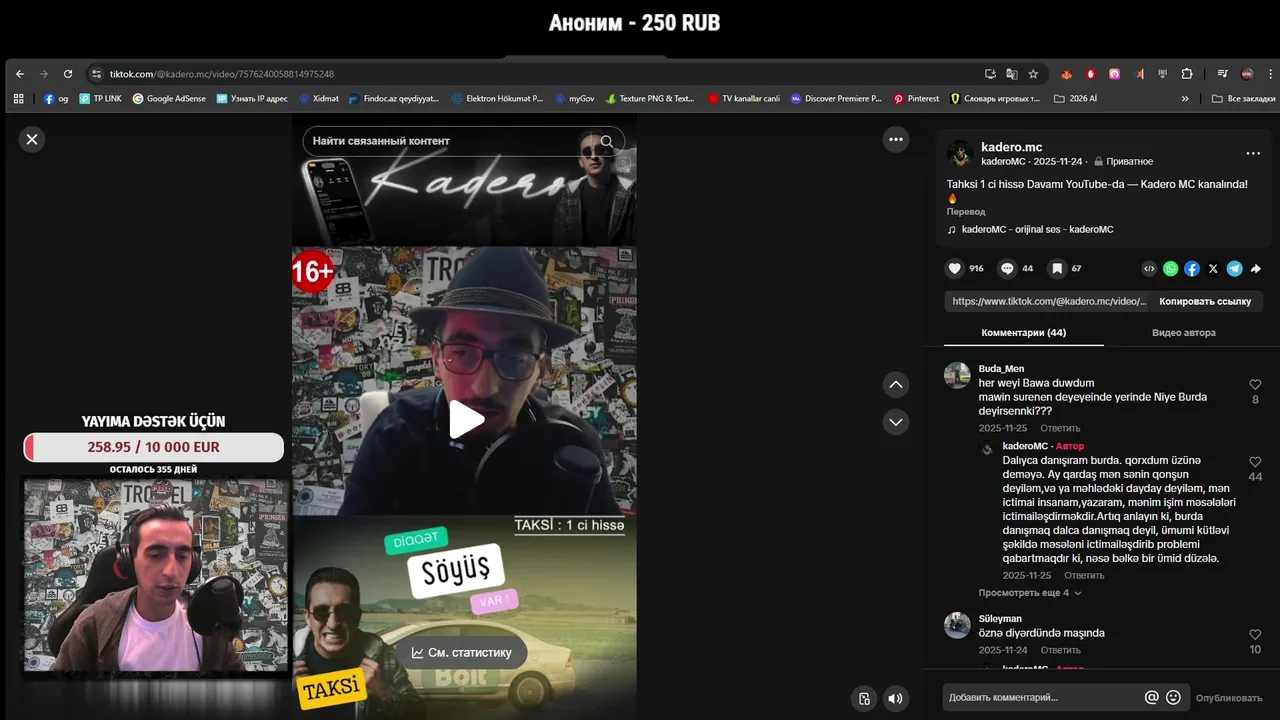Reply to kaderoMC's author comment
Viewport: 1280px width, 720px height.
[x=1084, y=576]
